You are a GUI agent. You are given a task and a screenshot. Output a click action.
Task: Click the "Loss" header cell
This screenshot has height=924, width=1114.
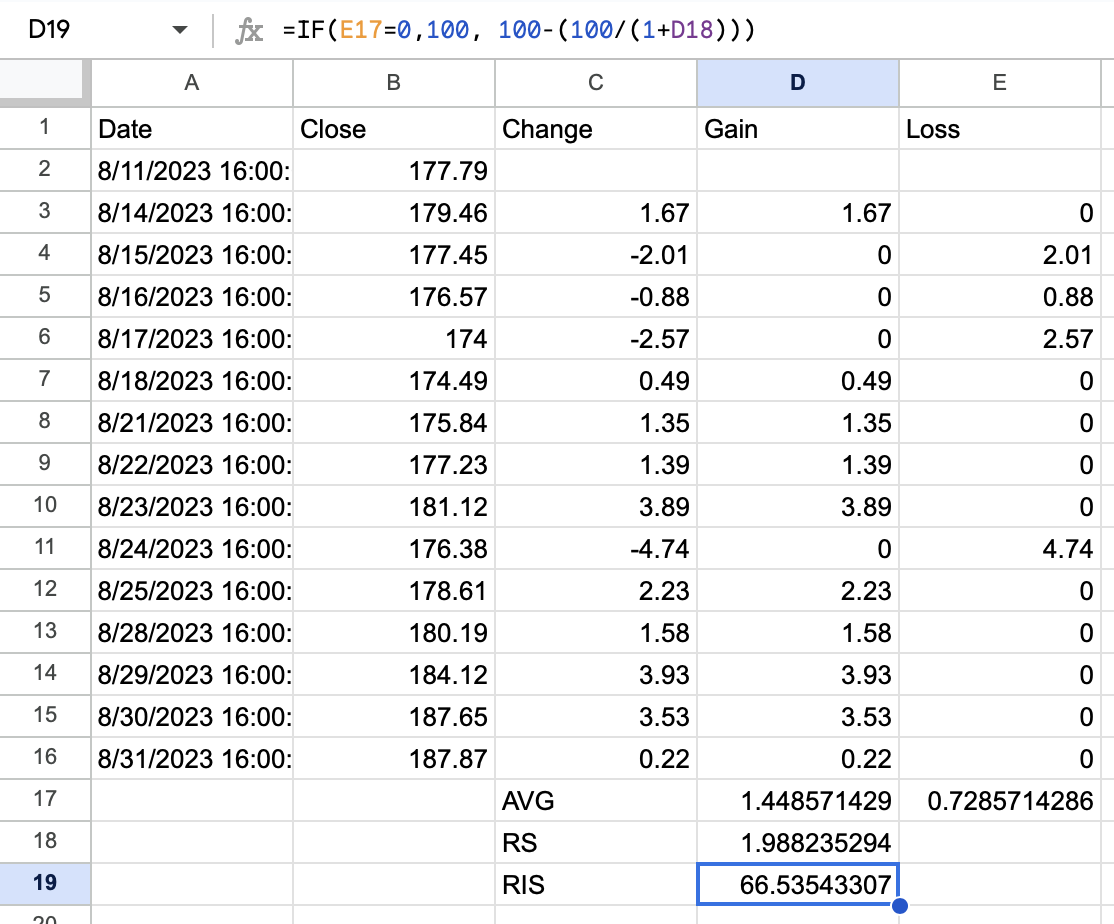[x=999, y=129]
